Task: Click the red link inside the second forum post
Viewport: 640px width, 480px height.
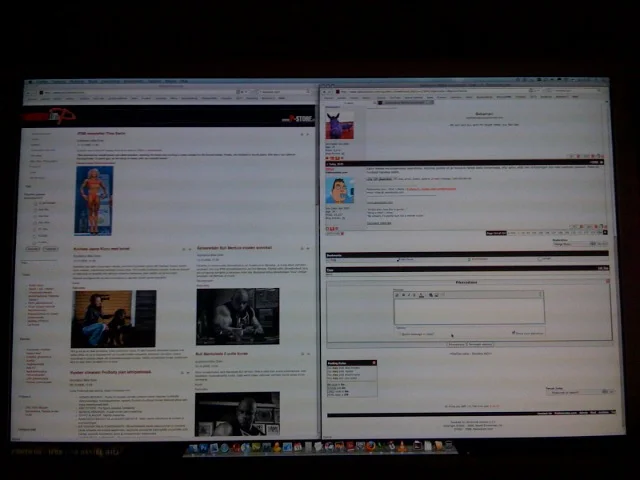Action: pyautogui.click(x=430, y=188)
